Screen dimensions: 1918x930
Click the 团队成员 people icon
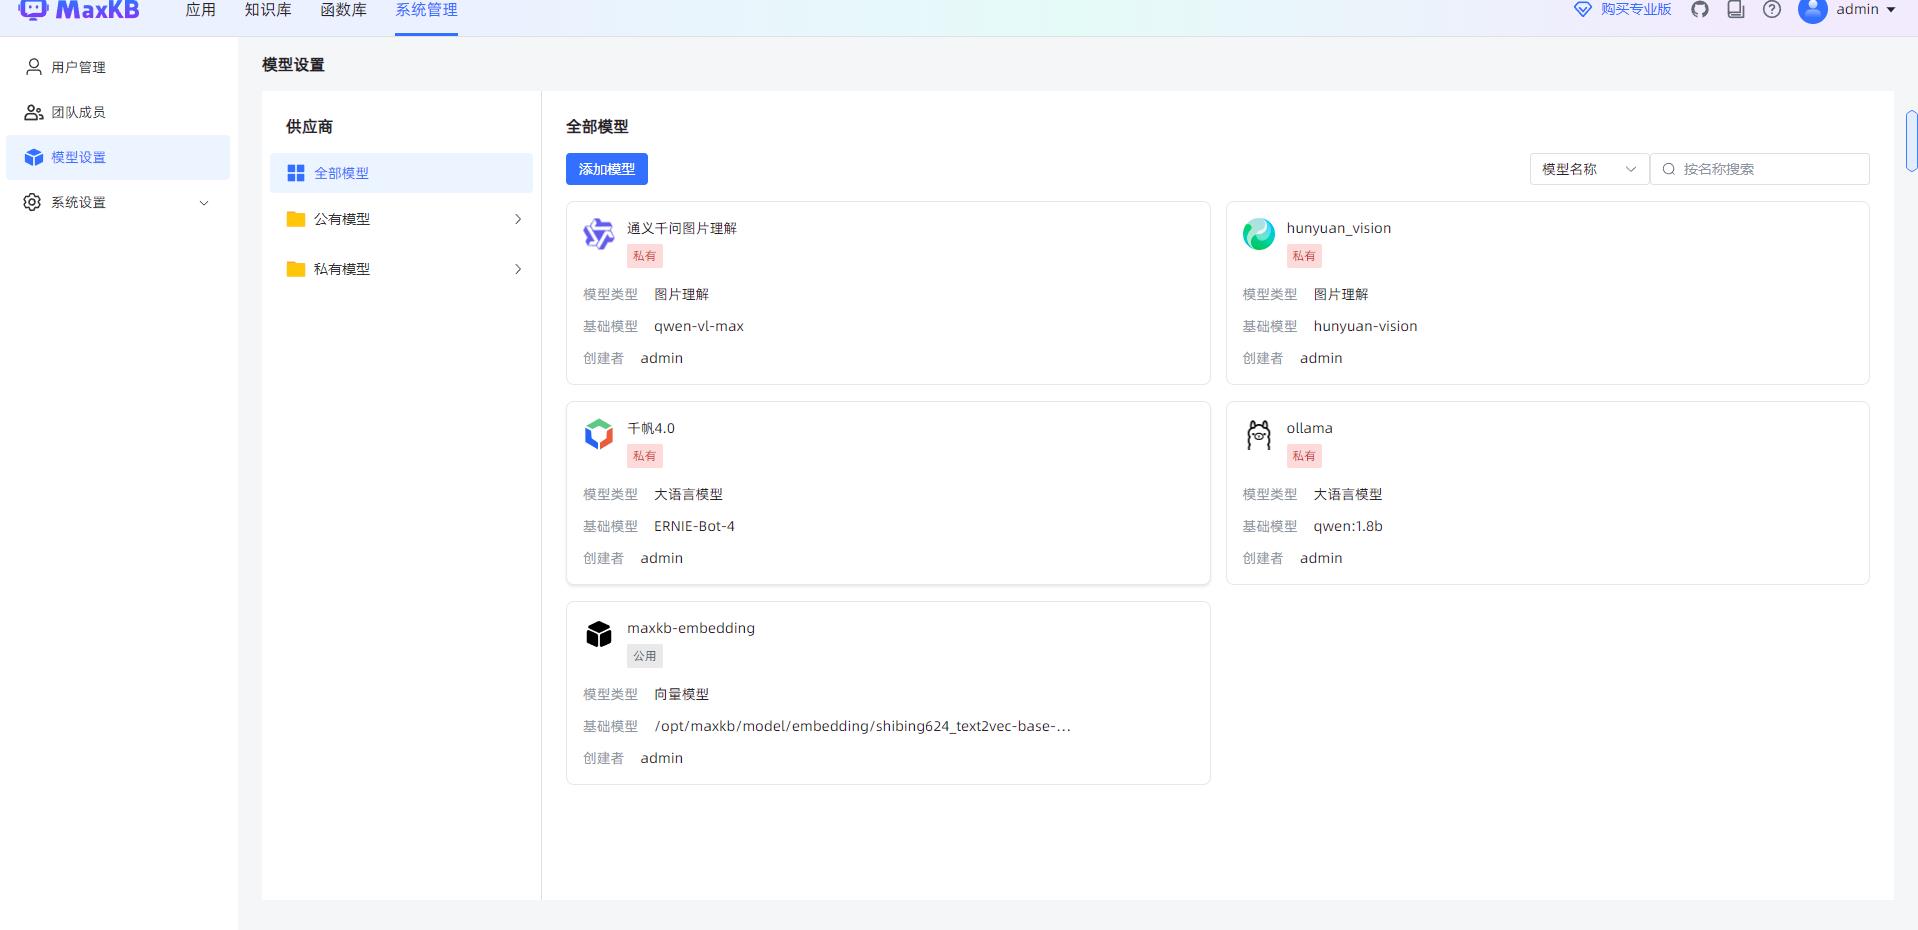tap(34, 112)
